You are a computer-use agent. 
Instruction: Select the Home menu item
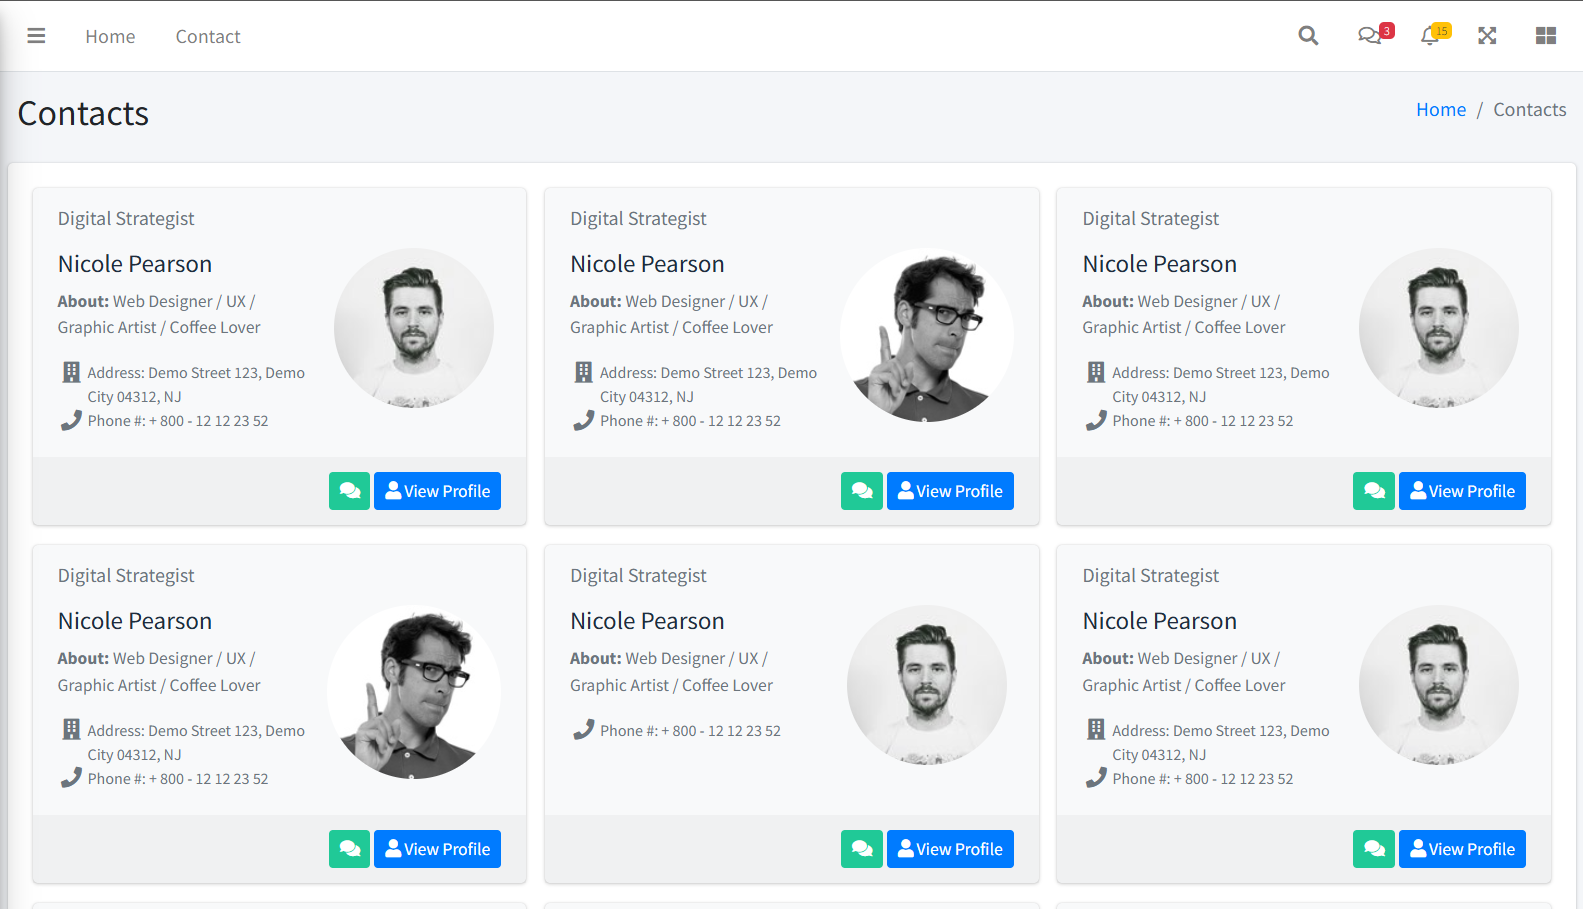[110, 36]
